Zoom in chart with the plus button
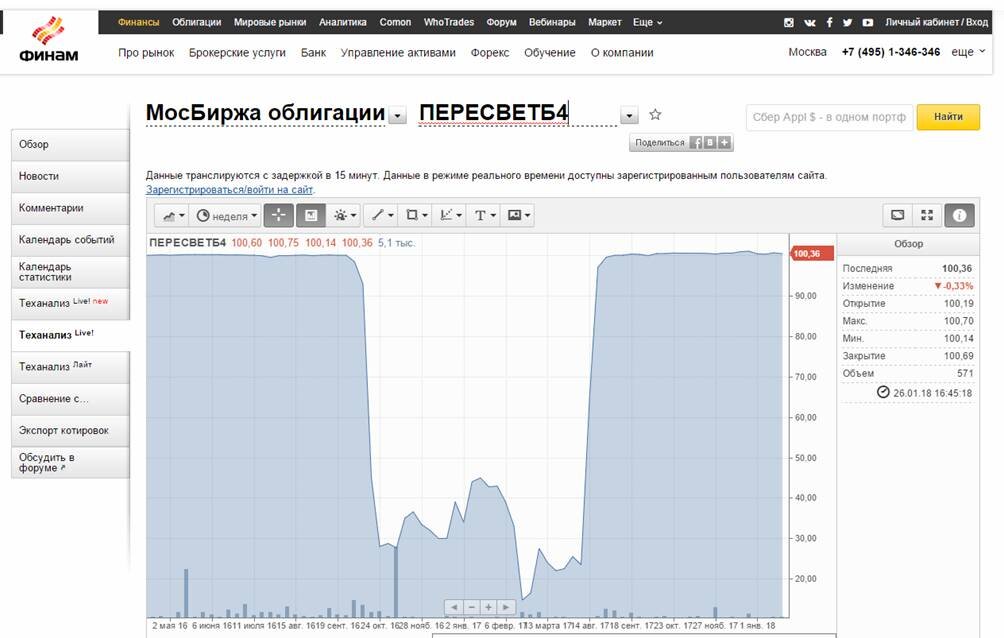This screenshot has height=638, width=1004. tap(489, 607)
